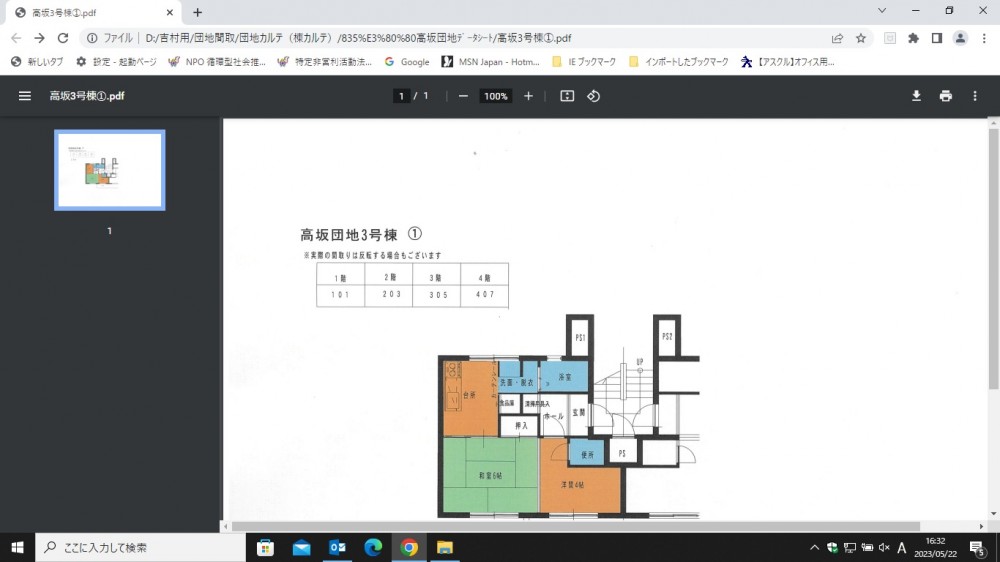1000x562 pixels.
Task: Expand the tab search chevron
Action: tap(882, 11)
